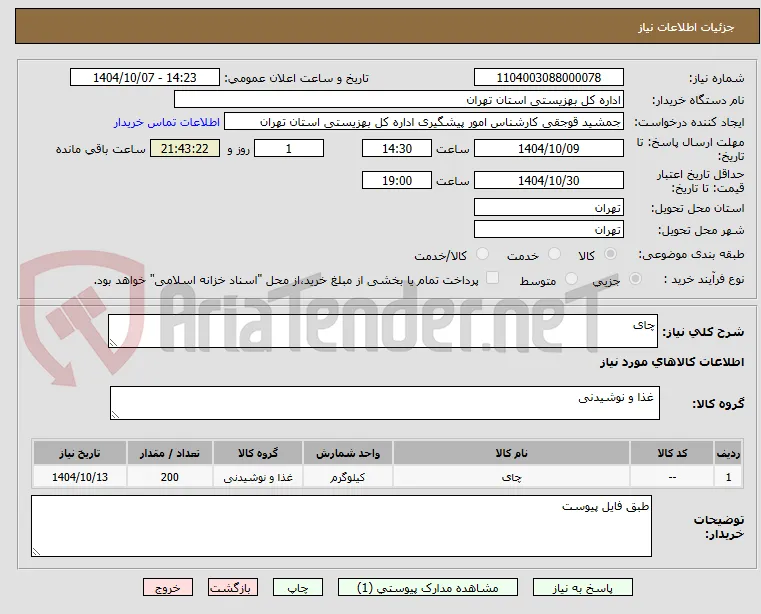Image resolution: width=761 pixels, height=614 pixels.
Task: Select the خدمت radio button
Action: pyautogui.click(x=554, y=254)
